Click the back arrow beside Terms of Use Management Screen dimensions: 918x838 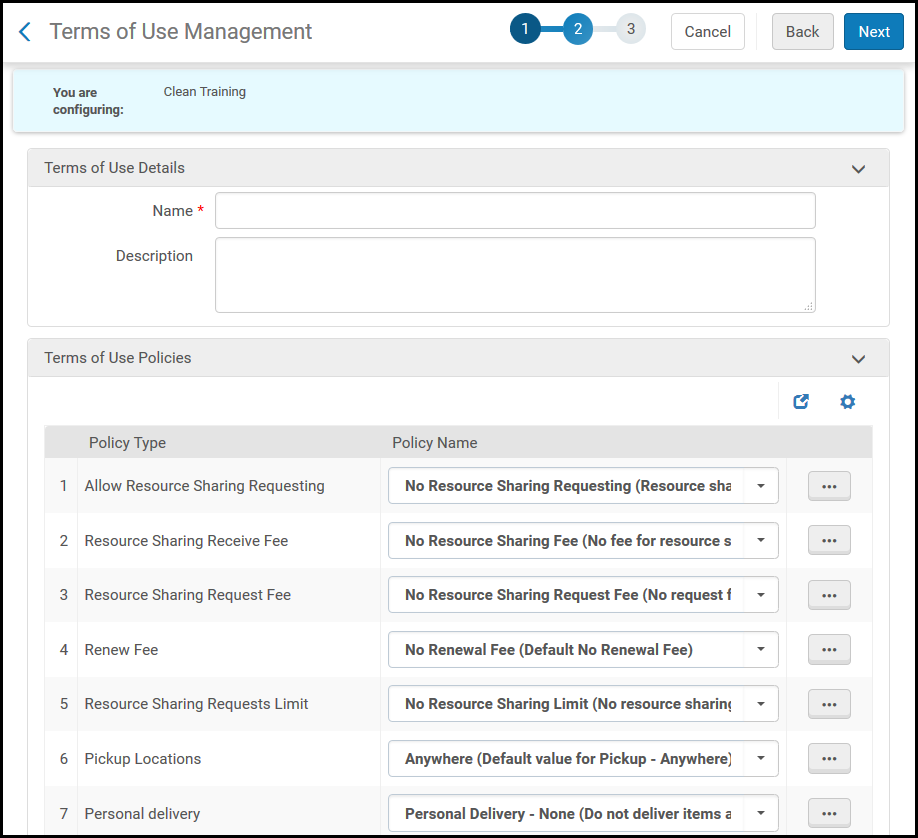coord(25,32)
